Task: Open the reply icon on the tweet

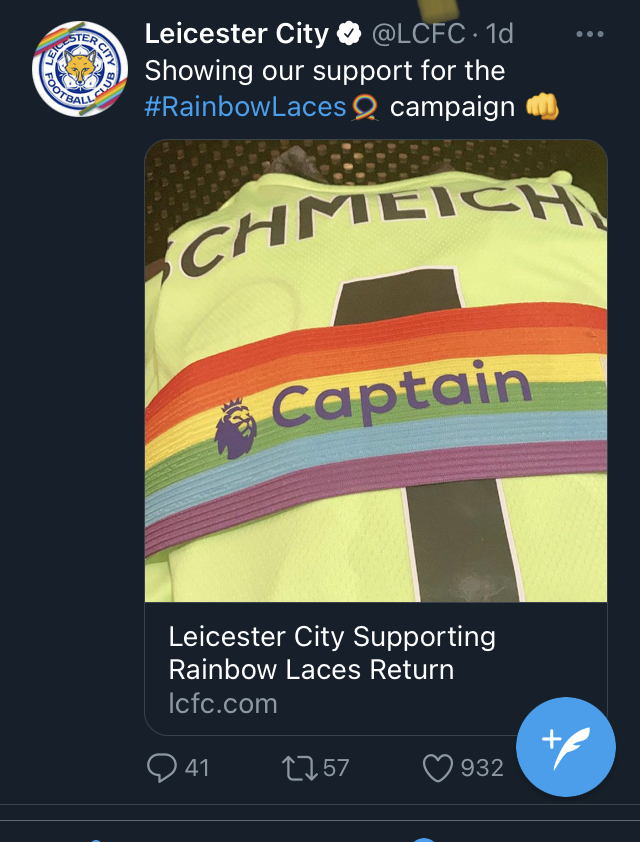Action: pyautogui.click(x=161, y=767)
